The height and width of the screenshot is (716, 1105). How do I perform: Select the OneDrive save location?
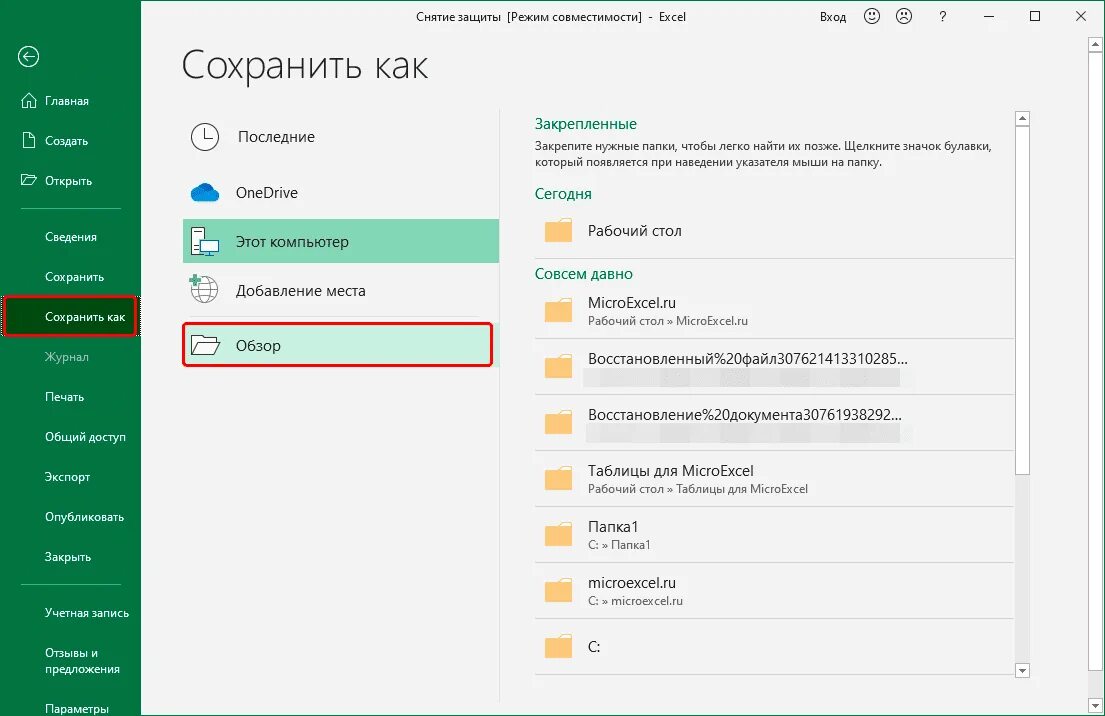[x=341, y=192]
